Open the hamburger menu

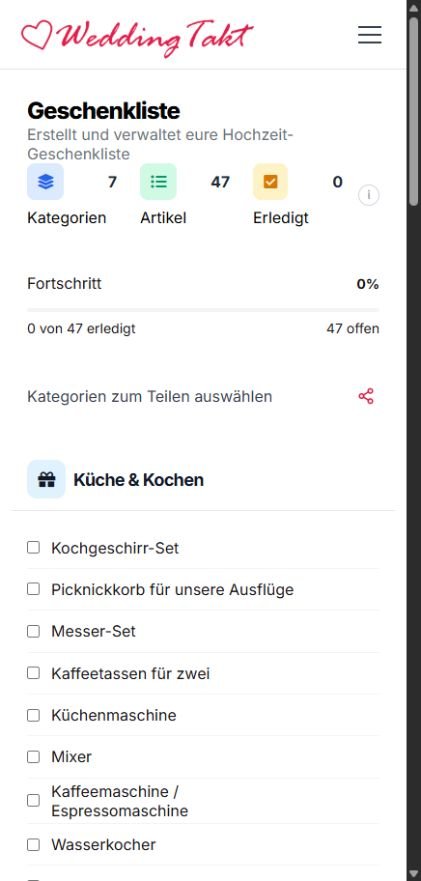(x=369, y=35)
